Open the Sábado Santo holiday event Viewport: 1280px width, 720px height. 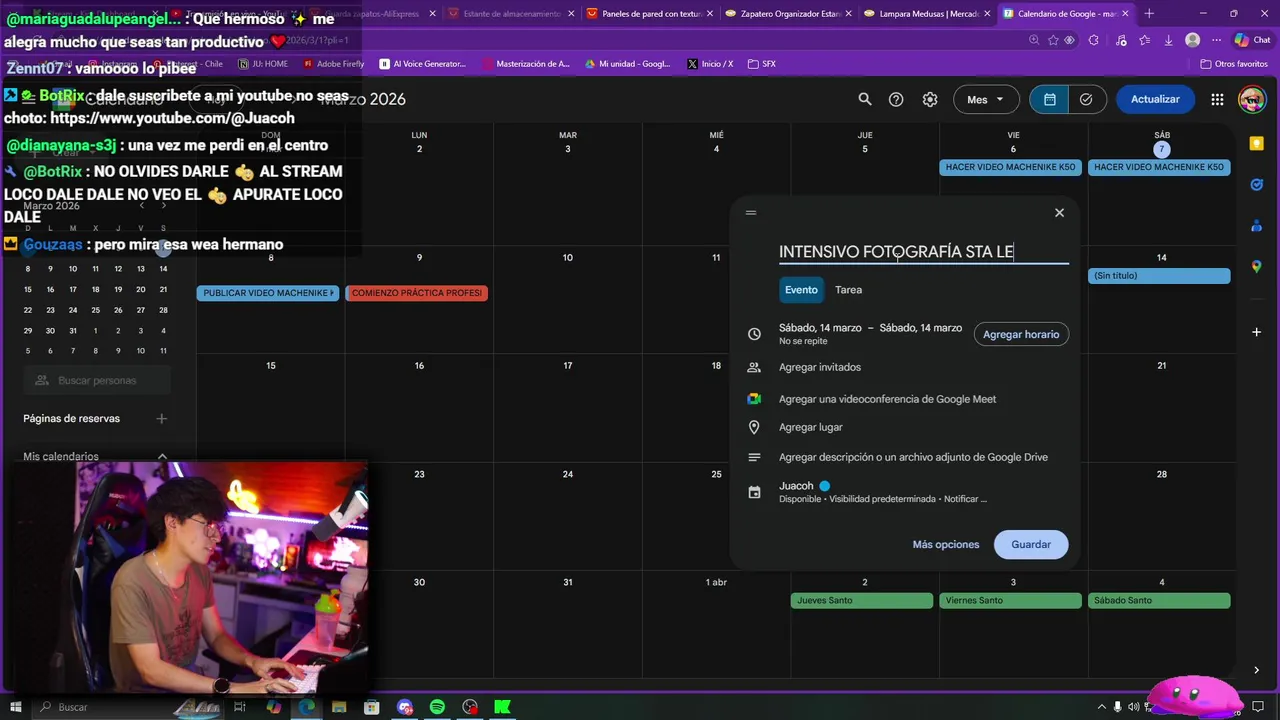pyautogui.click(x=1158, y=601)
